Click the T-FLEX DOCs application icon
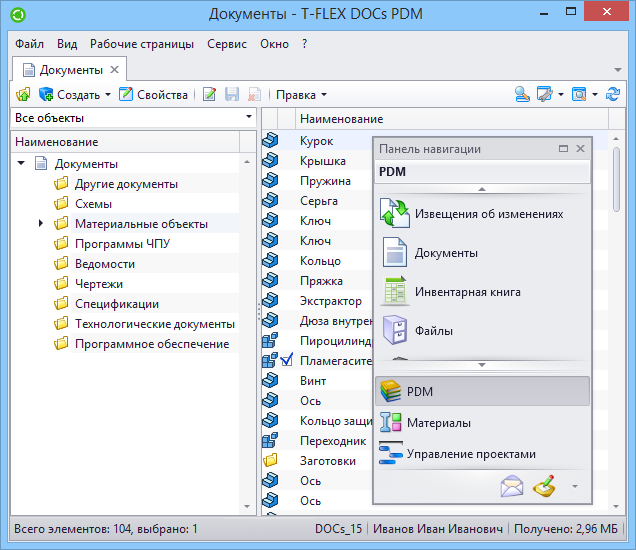636x550 pixels. (18, 15)
